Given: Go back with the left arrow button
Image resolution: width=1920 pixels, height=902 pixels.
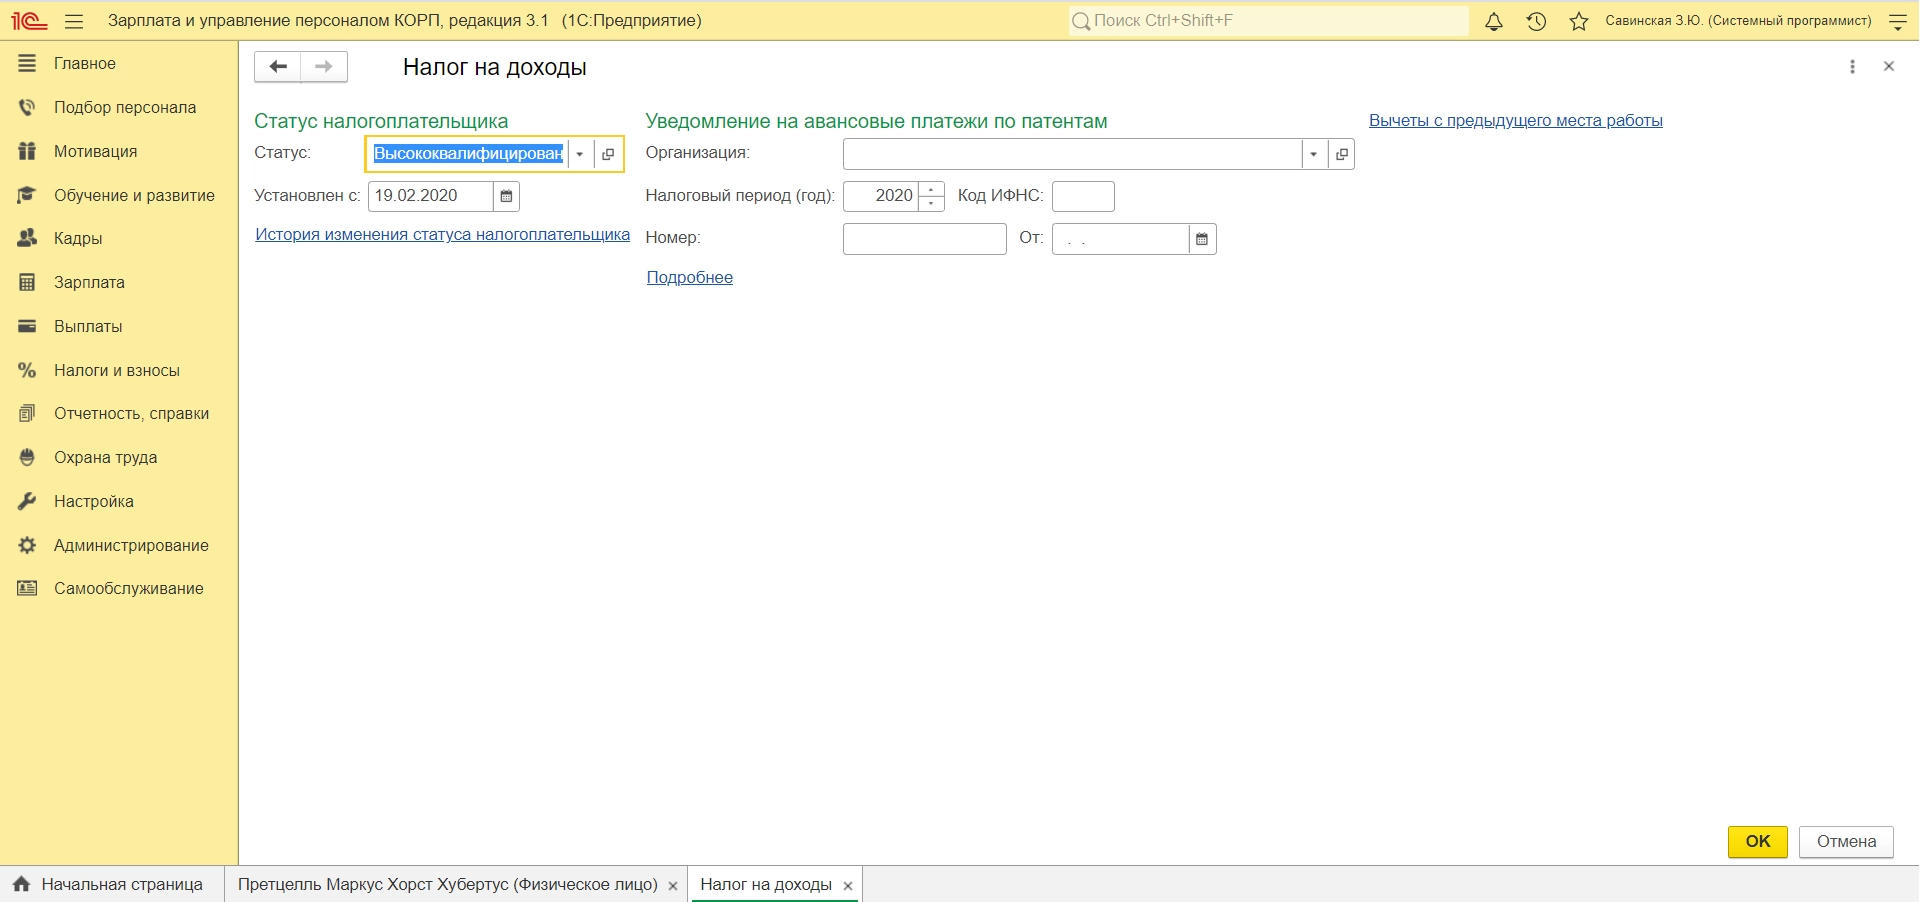Looking at the screenshot, I should 278,67.
